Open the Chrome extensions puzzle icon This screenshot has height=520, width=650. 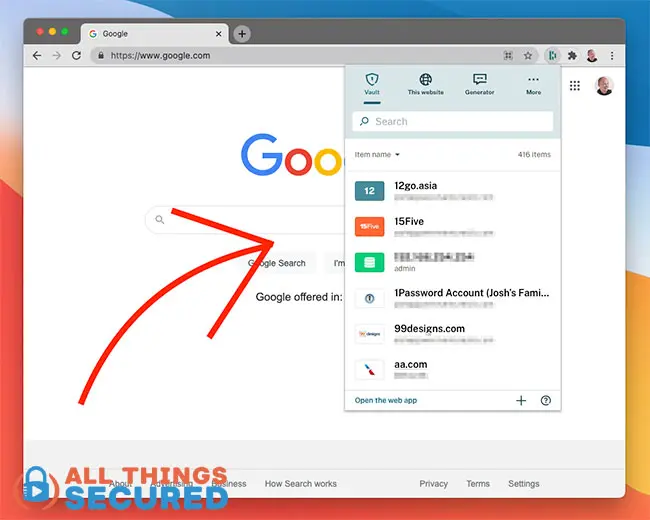click(x=572, y=55)
